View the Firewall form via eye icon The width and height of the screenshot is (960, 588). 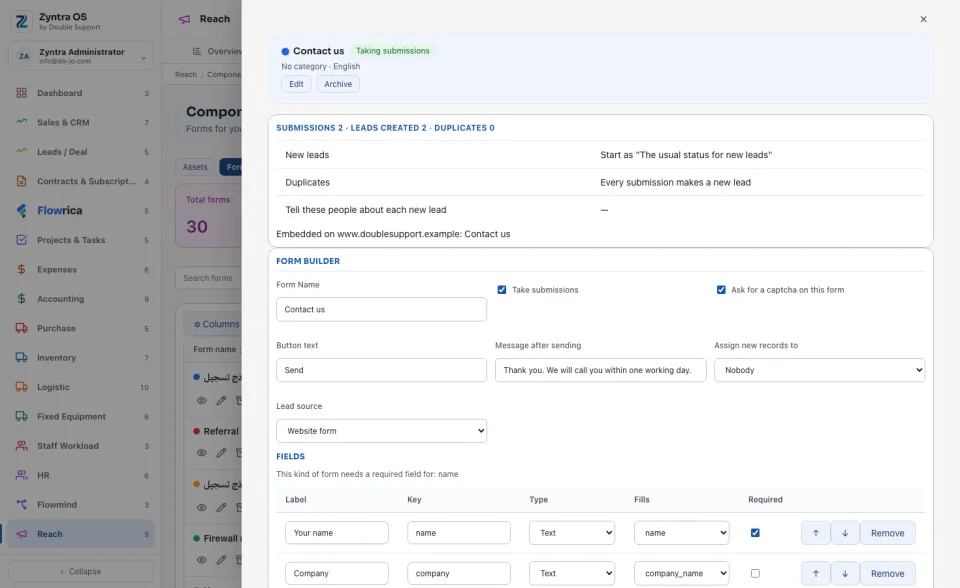pyautogui.click(x=201, y=559)
